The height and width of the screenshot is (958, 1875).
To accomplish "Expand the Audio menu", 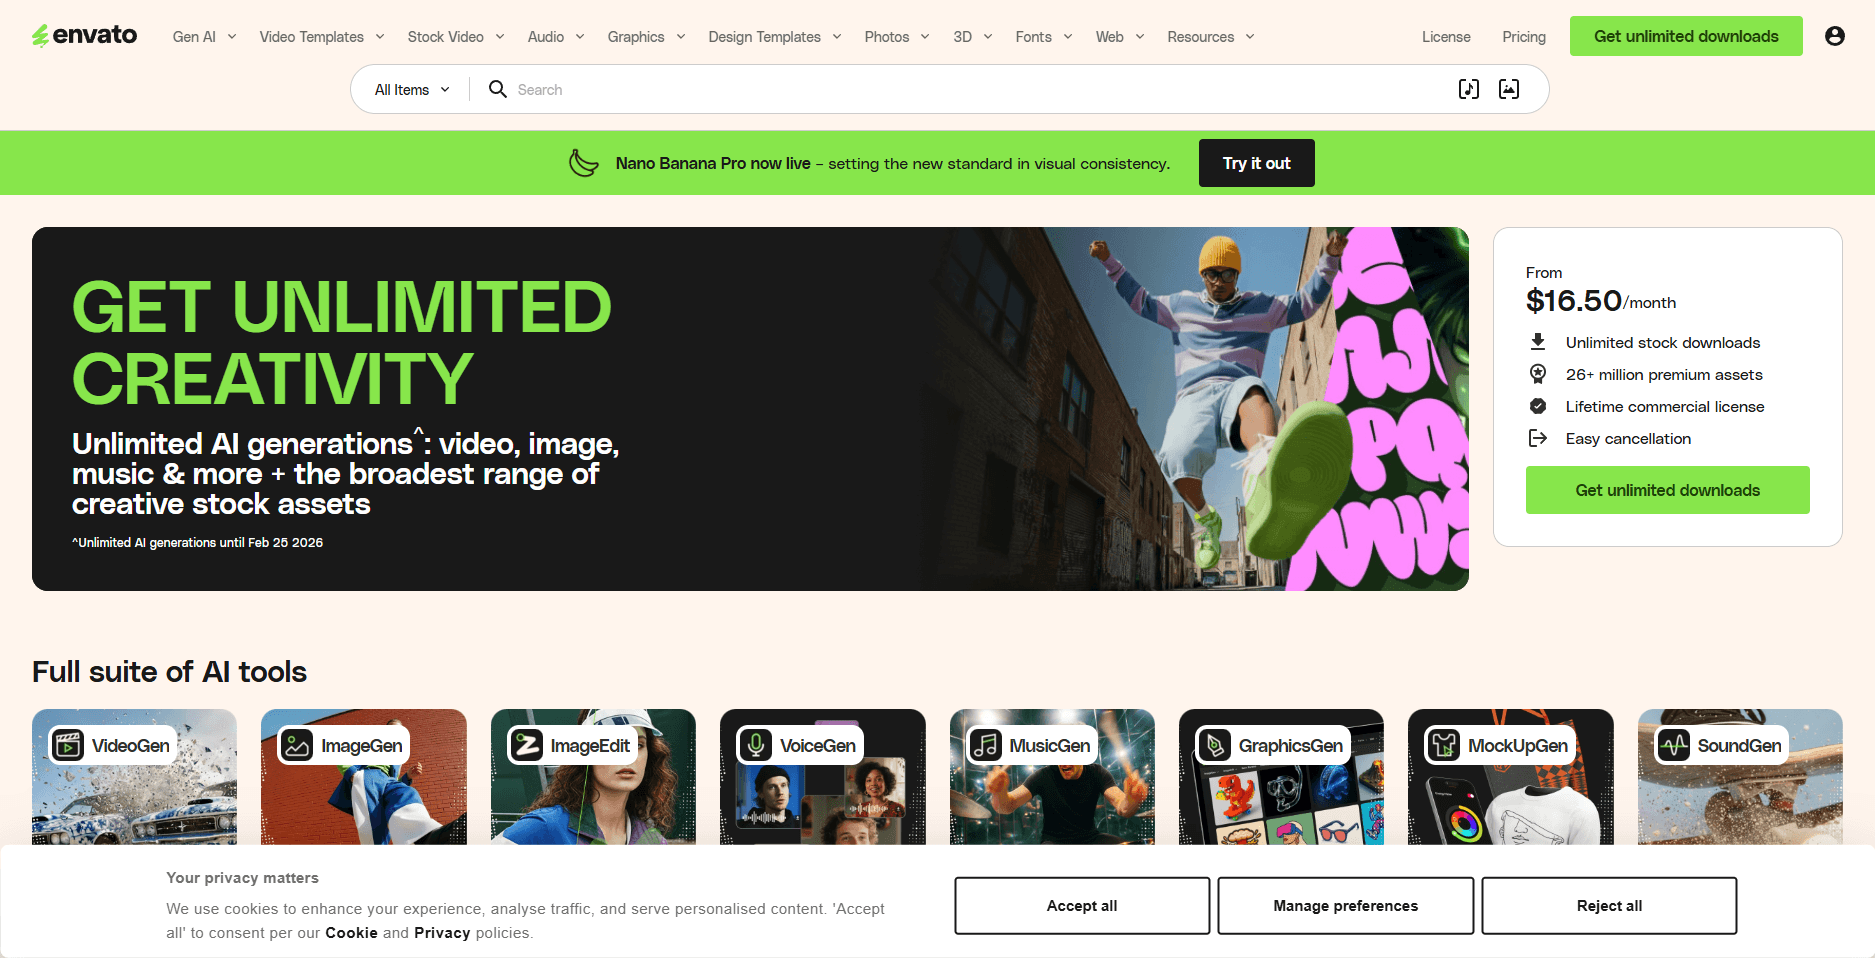I will pyautogui.click(x=556, y=37).
